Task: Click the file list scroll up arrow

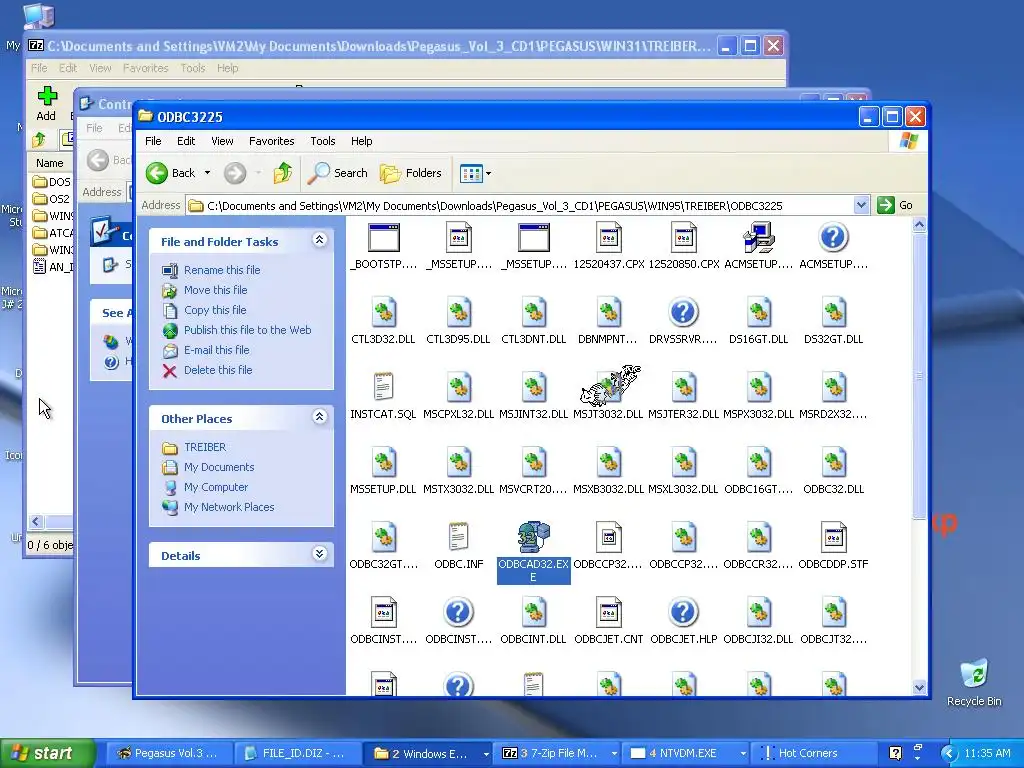Action: [x=919, y=225]
